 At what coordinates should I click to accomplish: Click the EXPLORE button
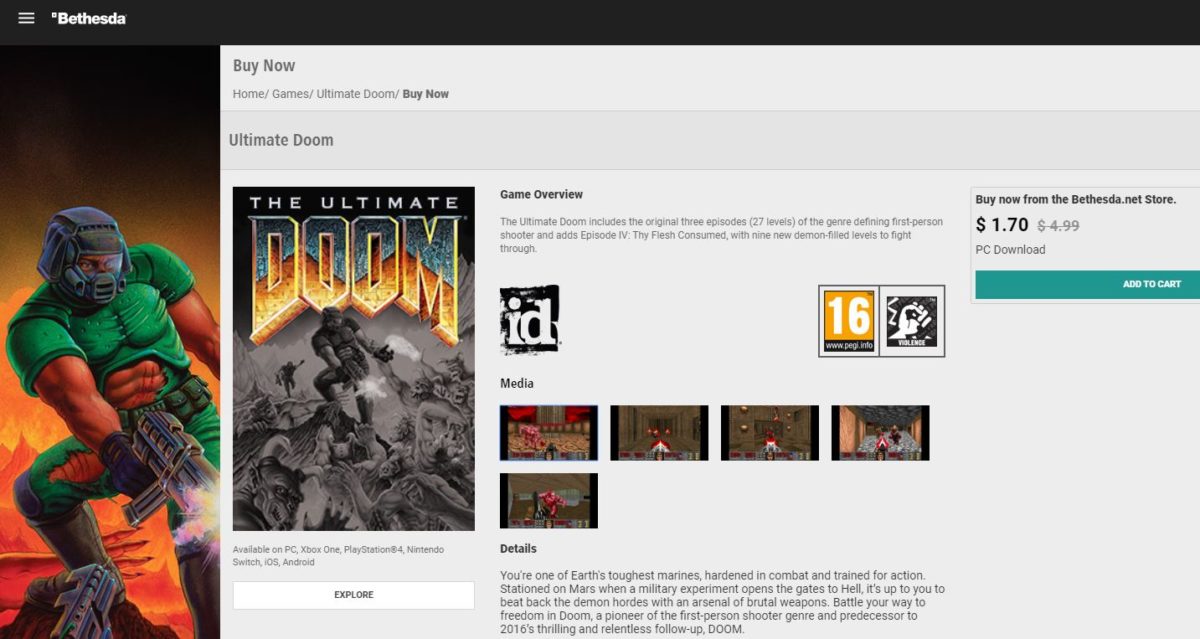353,595
